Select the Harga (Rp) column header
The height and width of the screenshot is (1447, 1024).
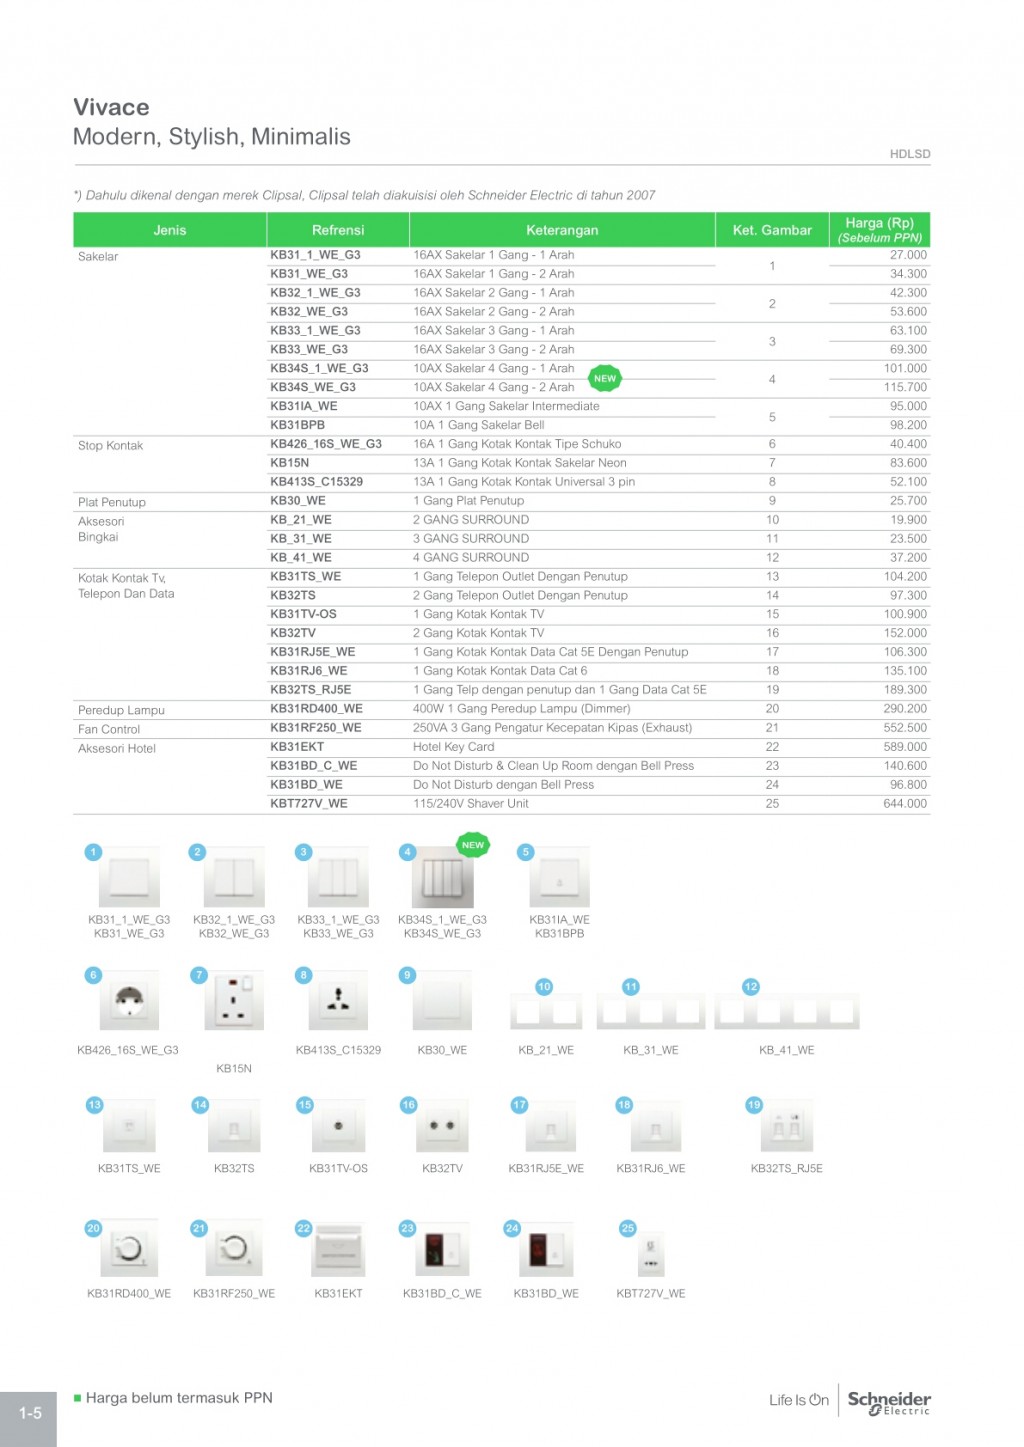(x=879, y=230)
